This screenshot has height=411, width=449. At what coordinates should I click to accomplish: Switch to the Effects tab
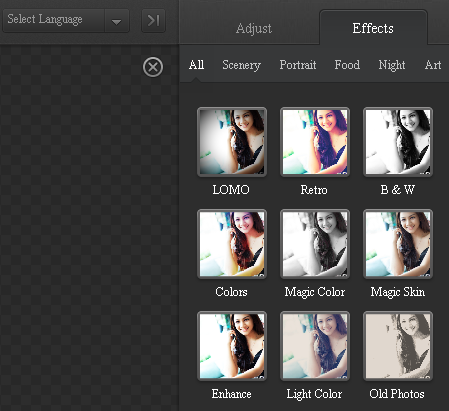pos(373,28)
